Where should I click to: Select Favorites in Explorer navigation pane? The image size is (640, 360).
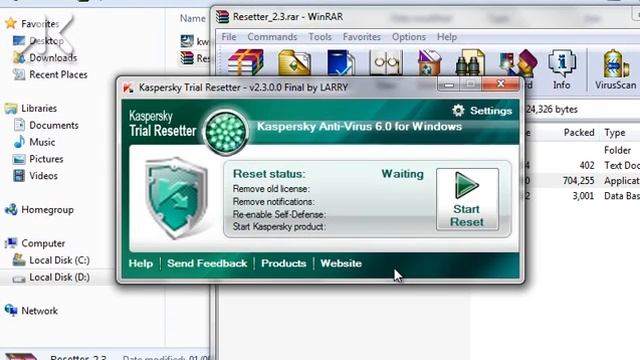click(x=40, y=24)
